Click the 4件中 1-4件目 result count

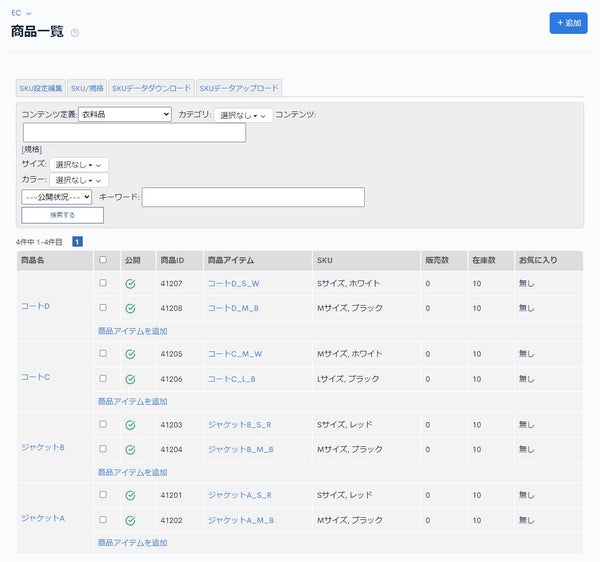click(x=39, y=242)
